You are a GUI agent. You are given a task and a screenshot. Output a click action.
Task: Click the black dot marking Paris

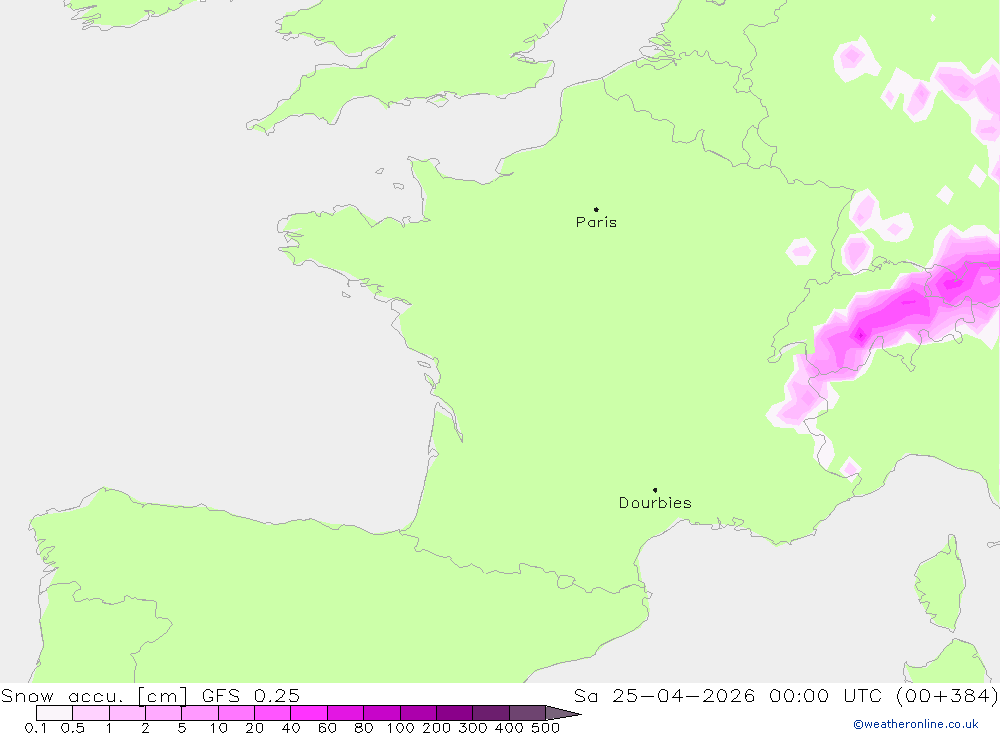coord(596,209)
